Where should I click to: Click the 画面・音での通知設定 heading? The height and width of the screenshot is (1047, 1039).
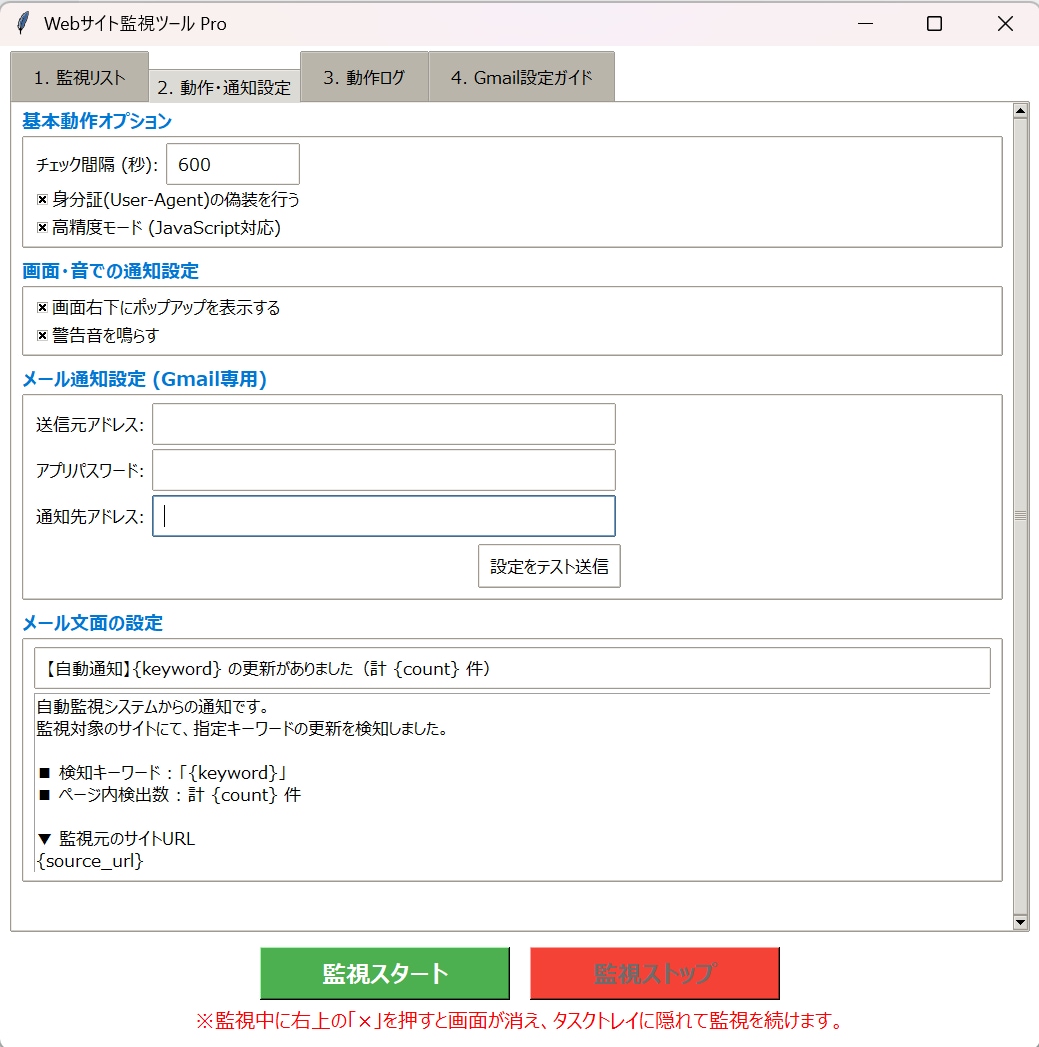click(x=110, y=270)
